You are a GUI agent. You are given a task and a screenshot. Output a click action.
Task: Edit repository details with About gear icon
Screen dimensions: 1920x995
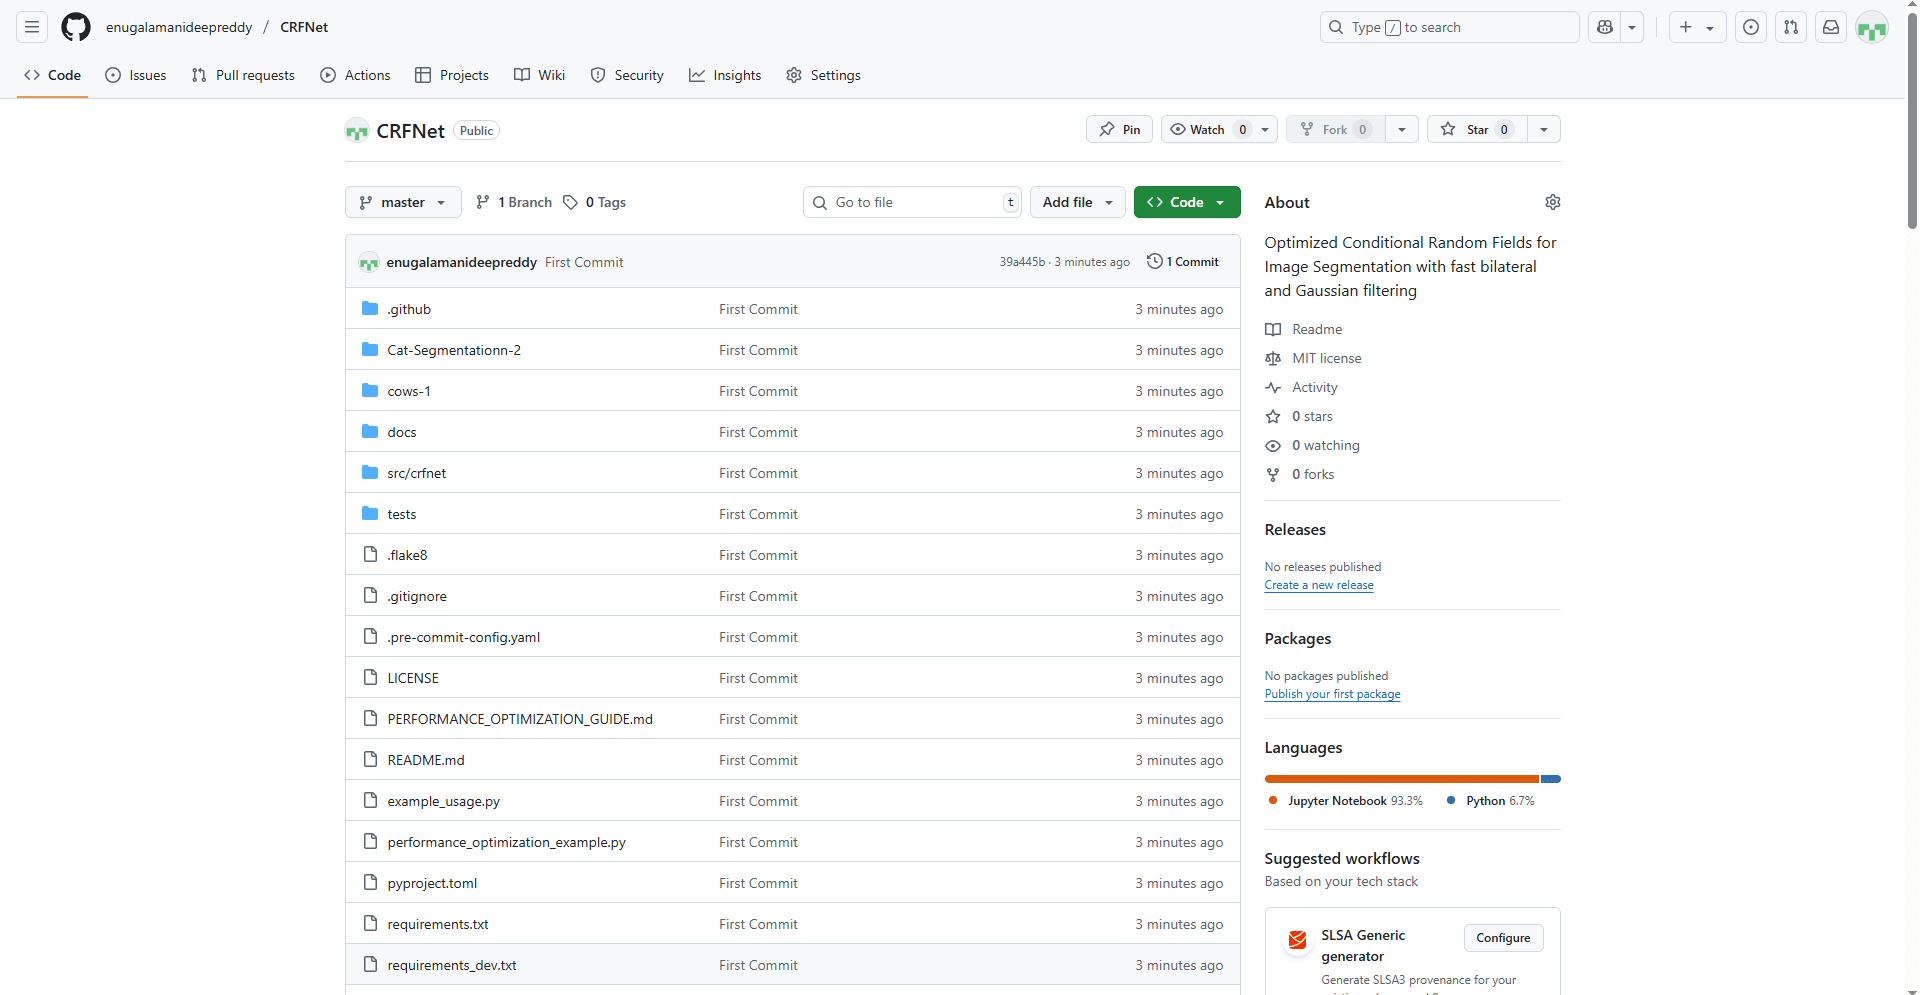(1552, 202)
